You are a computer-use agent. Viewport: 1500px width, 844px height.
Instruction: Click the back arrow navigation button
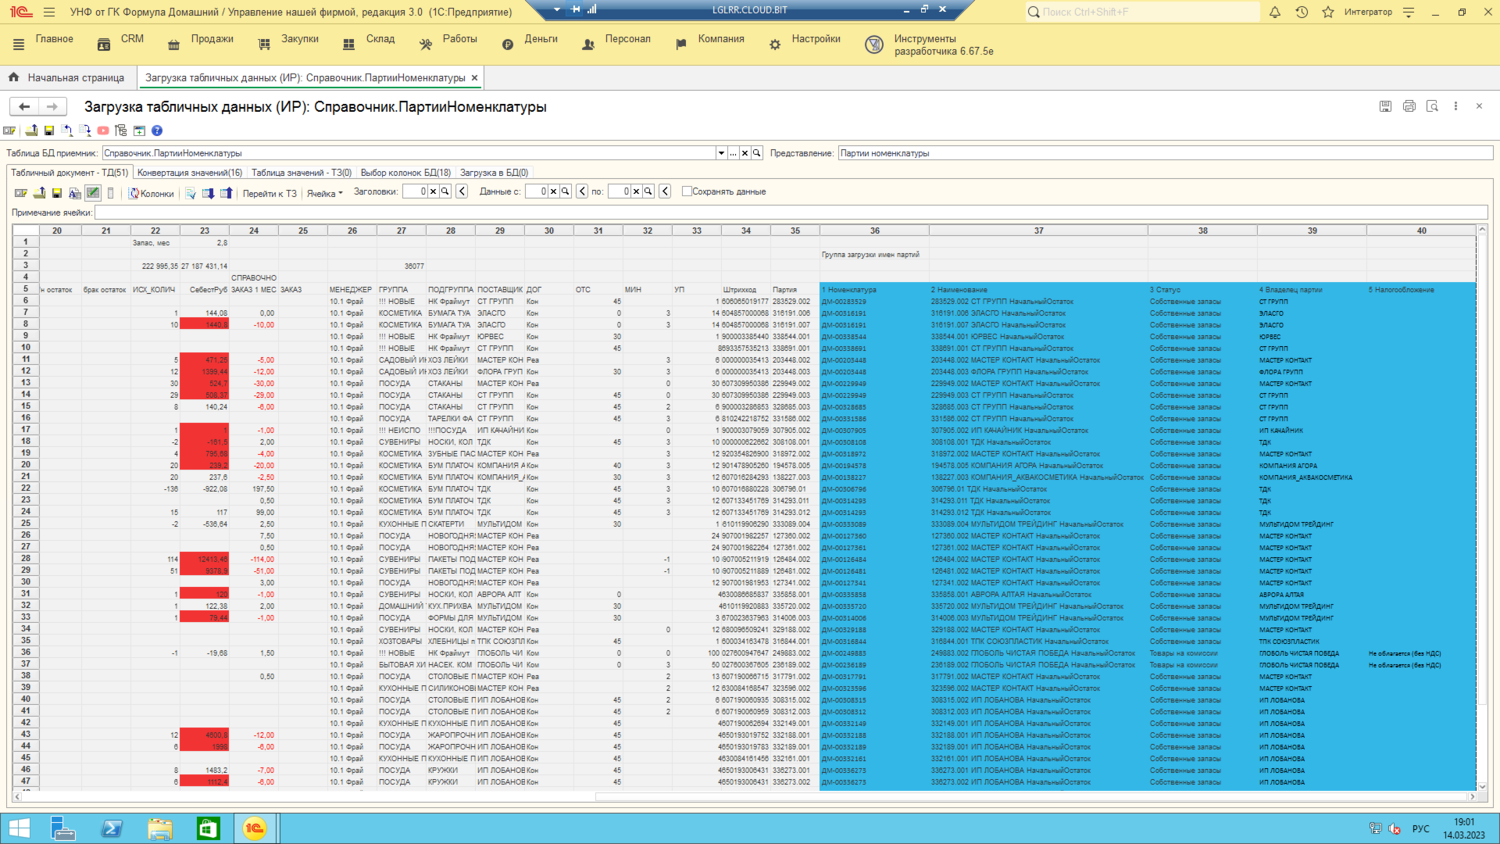point(24,106)
